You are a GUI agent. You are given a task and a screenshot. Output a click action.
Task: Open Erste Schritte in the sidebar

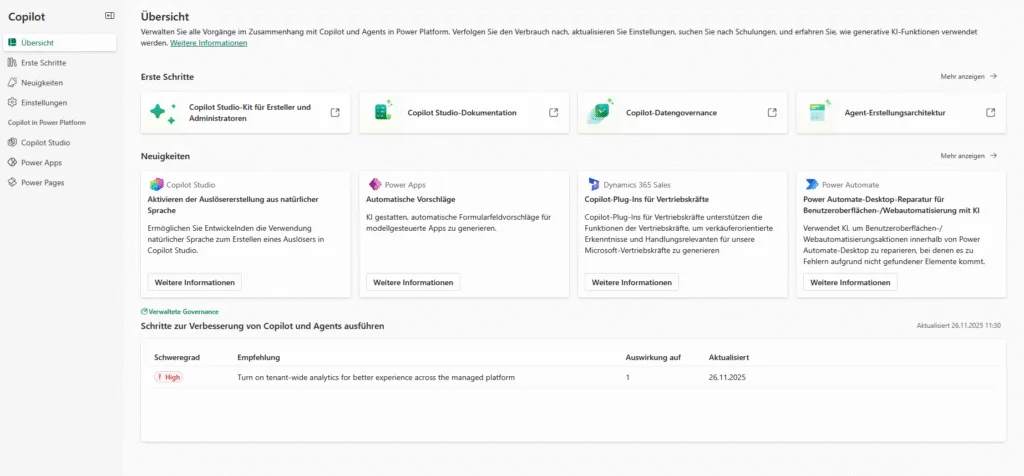[x=43, y=63]
